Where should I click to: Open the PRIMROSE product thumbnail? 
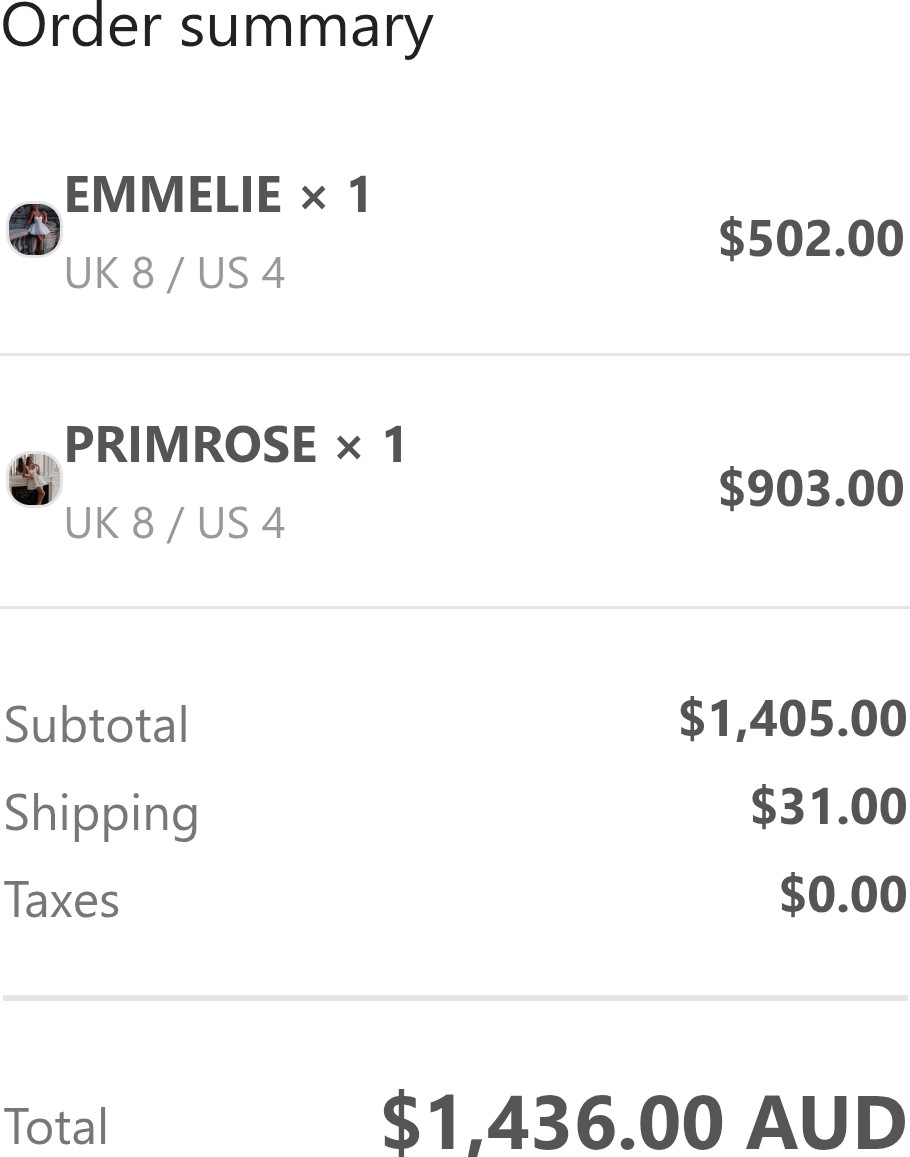(x=34, y=480)
